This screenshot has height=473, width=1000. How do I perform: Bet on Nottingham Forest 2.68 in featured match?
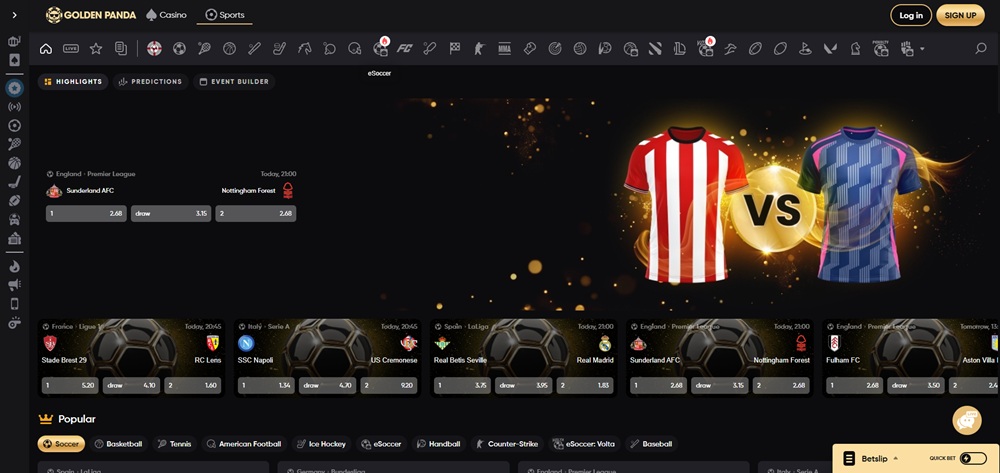(x=256, y=214)
